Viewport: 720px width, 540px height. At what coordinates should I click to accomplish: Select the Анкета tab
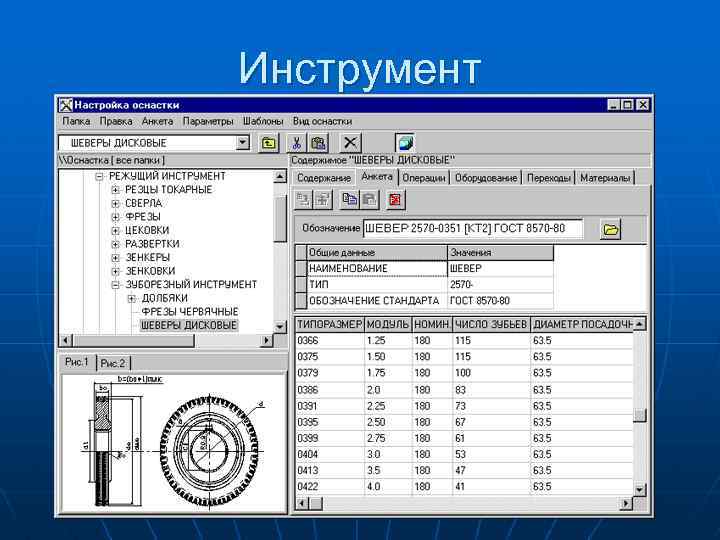[377, 177]
